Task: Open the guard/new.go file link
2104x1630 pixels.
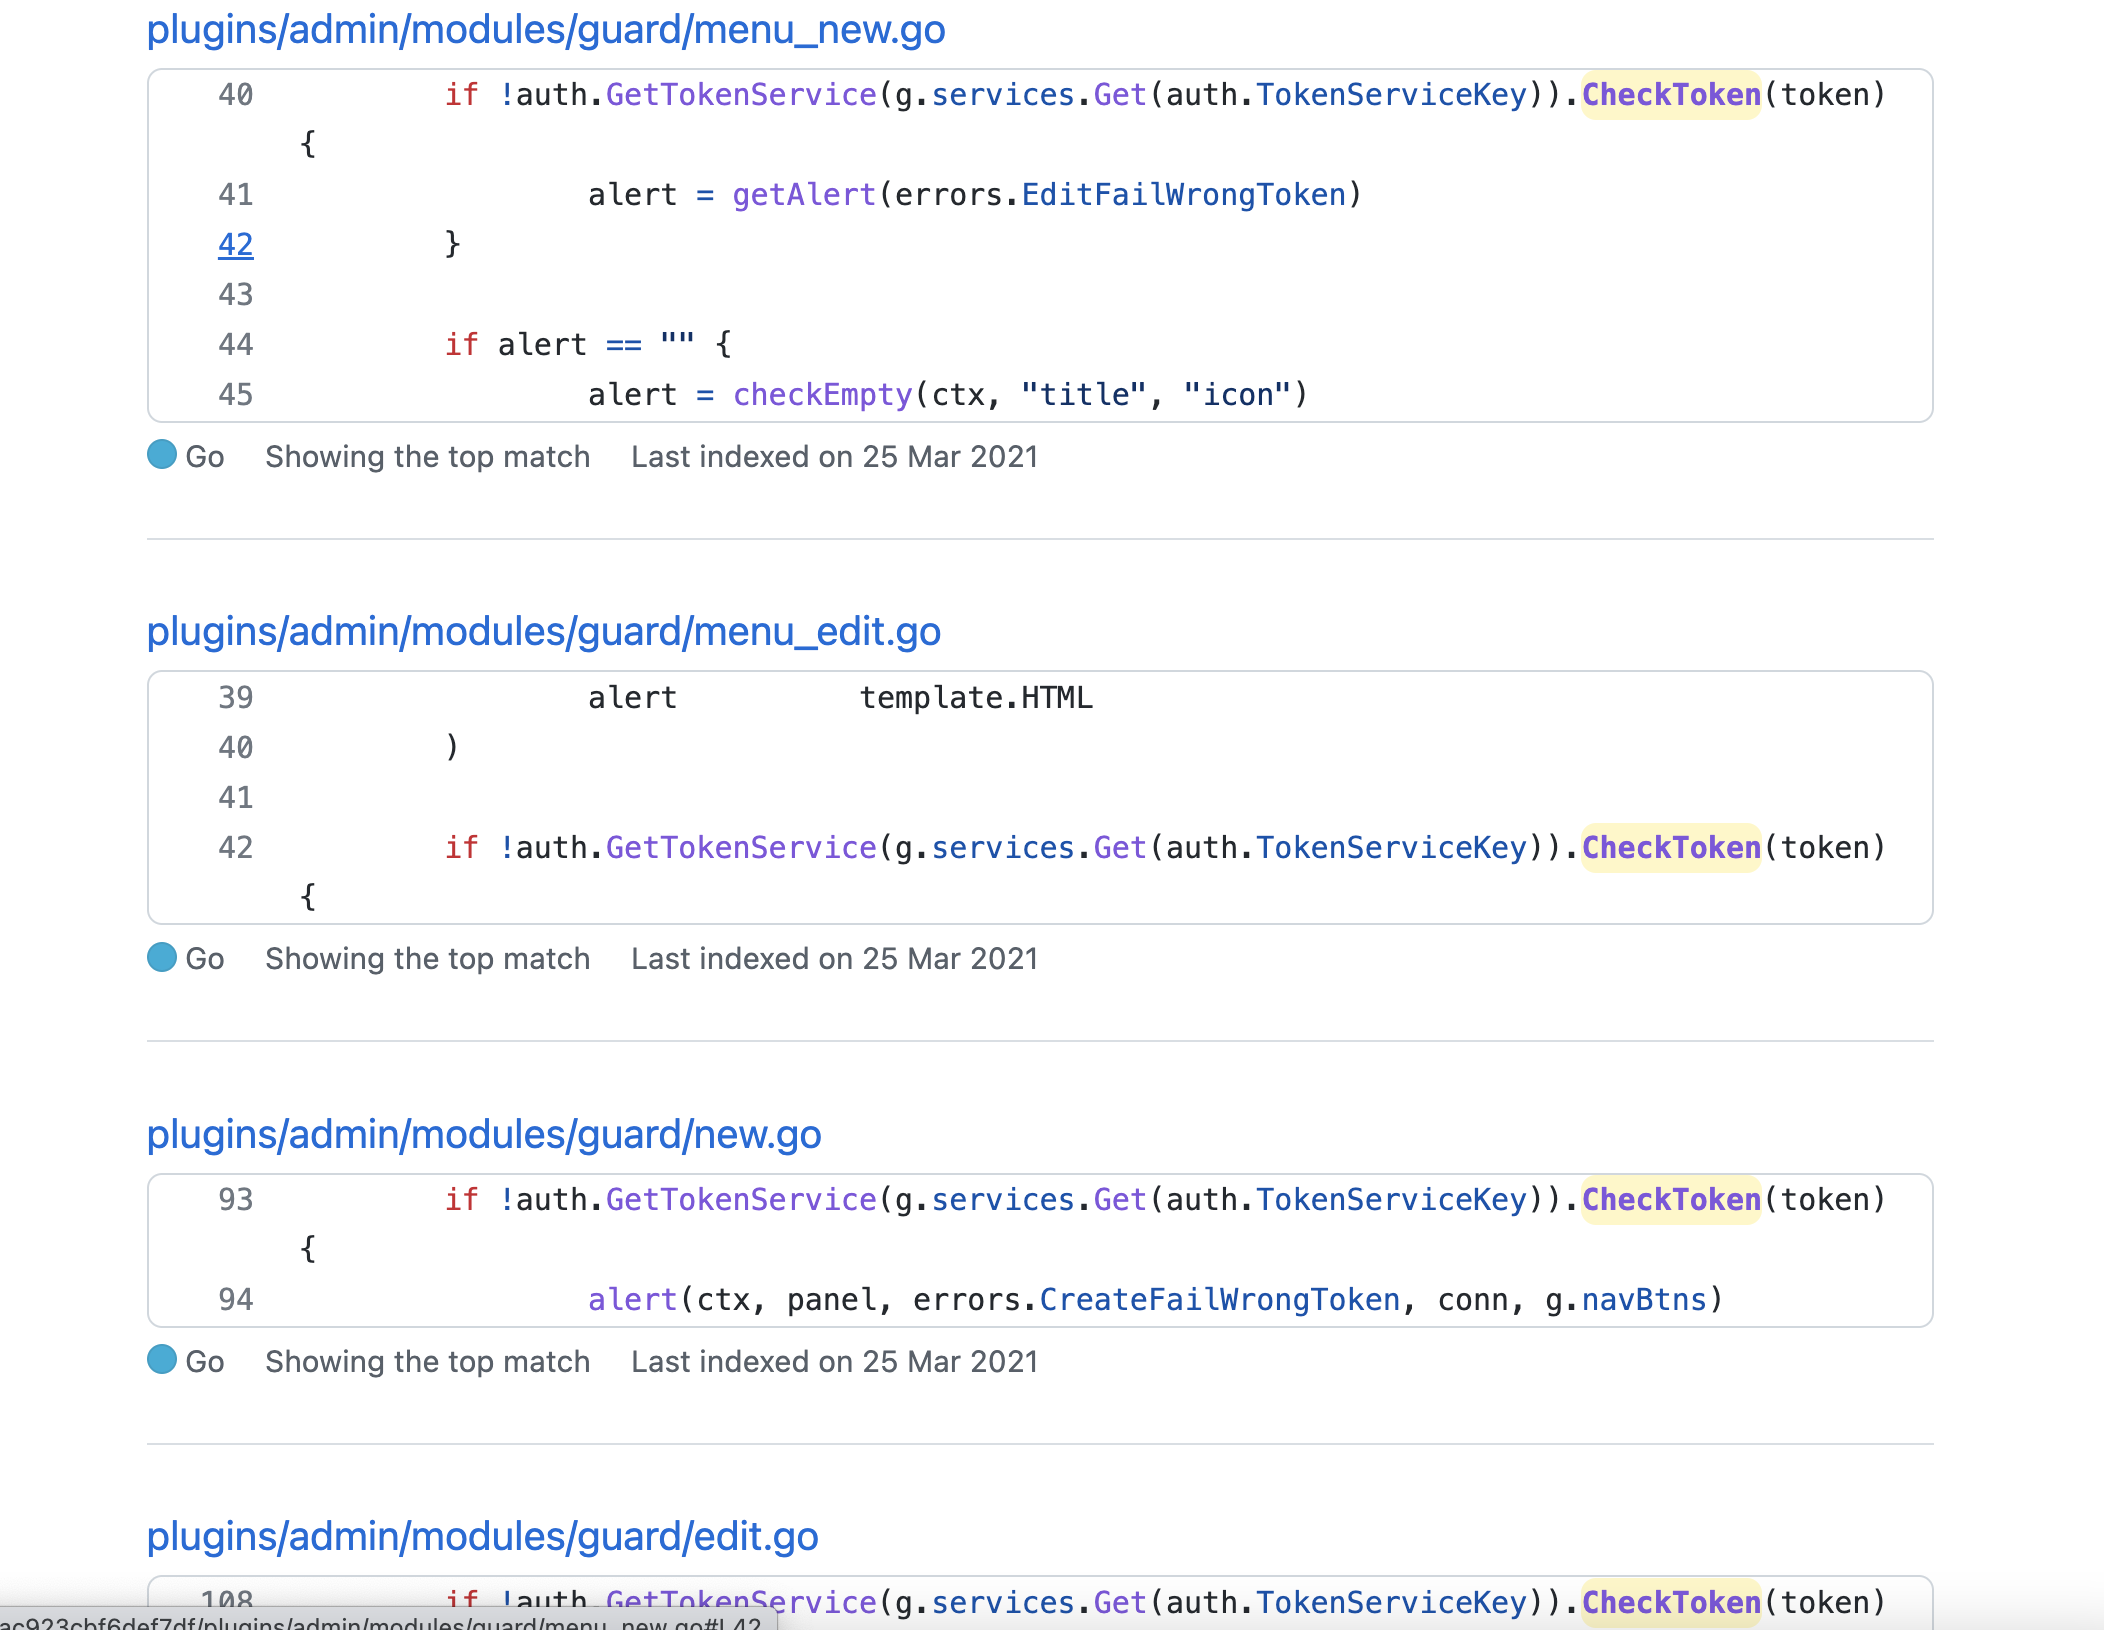Action: point(483,1135)
